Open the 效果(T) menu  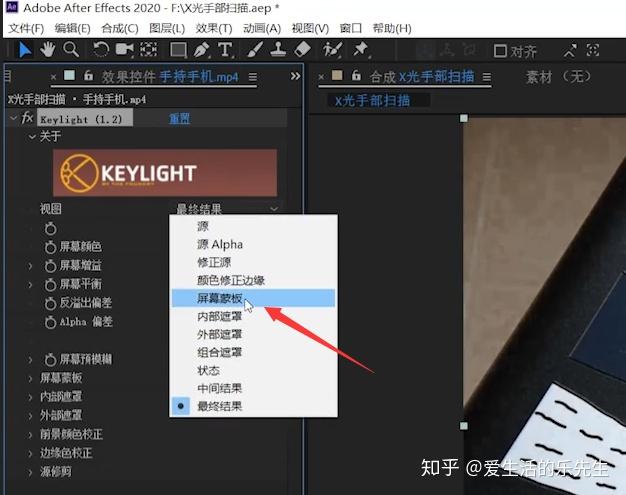click(214, 28)
